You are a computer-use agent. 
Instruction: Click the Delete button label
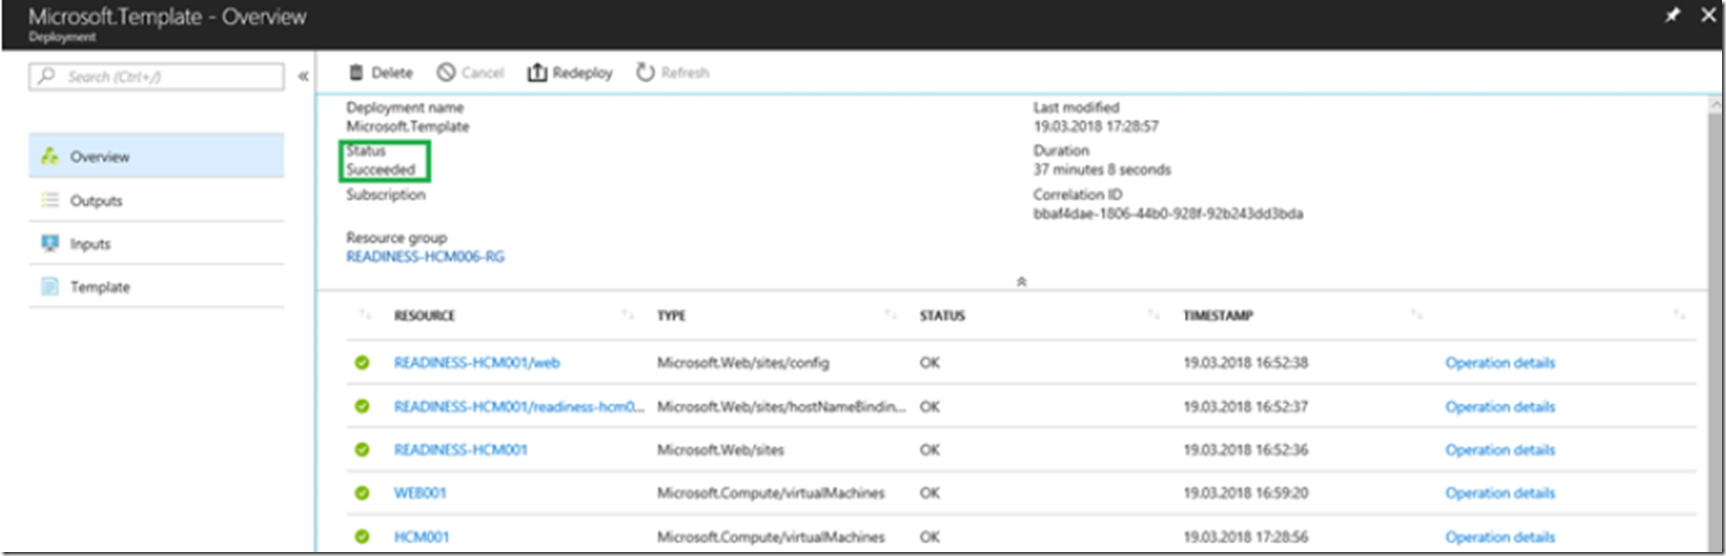pos(392,73)
